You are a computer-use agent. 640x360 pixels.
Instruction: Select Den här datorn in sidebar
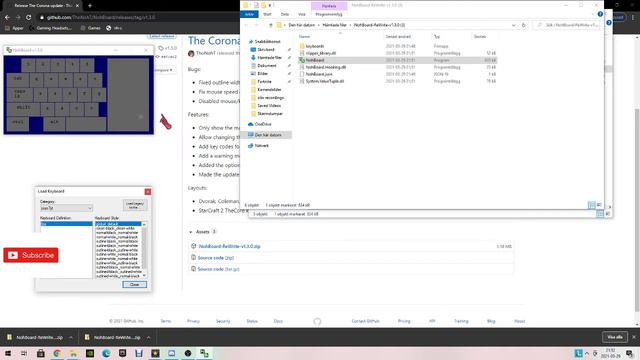point(268,135)
